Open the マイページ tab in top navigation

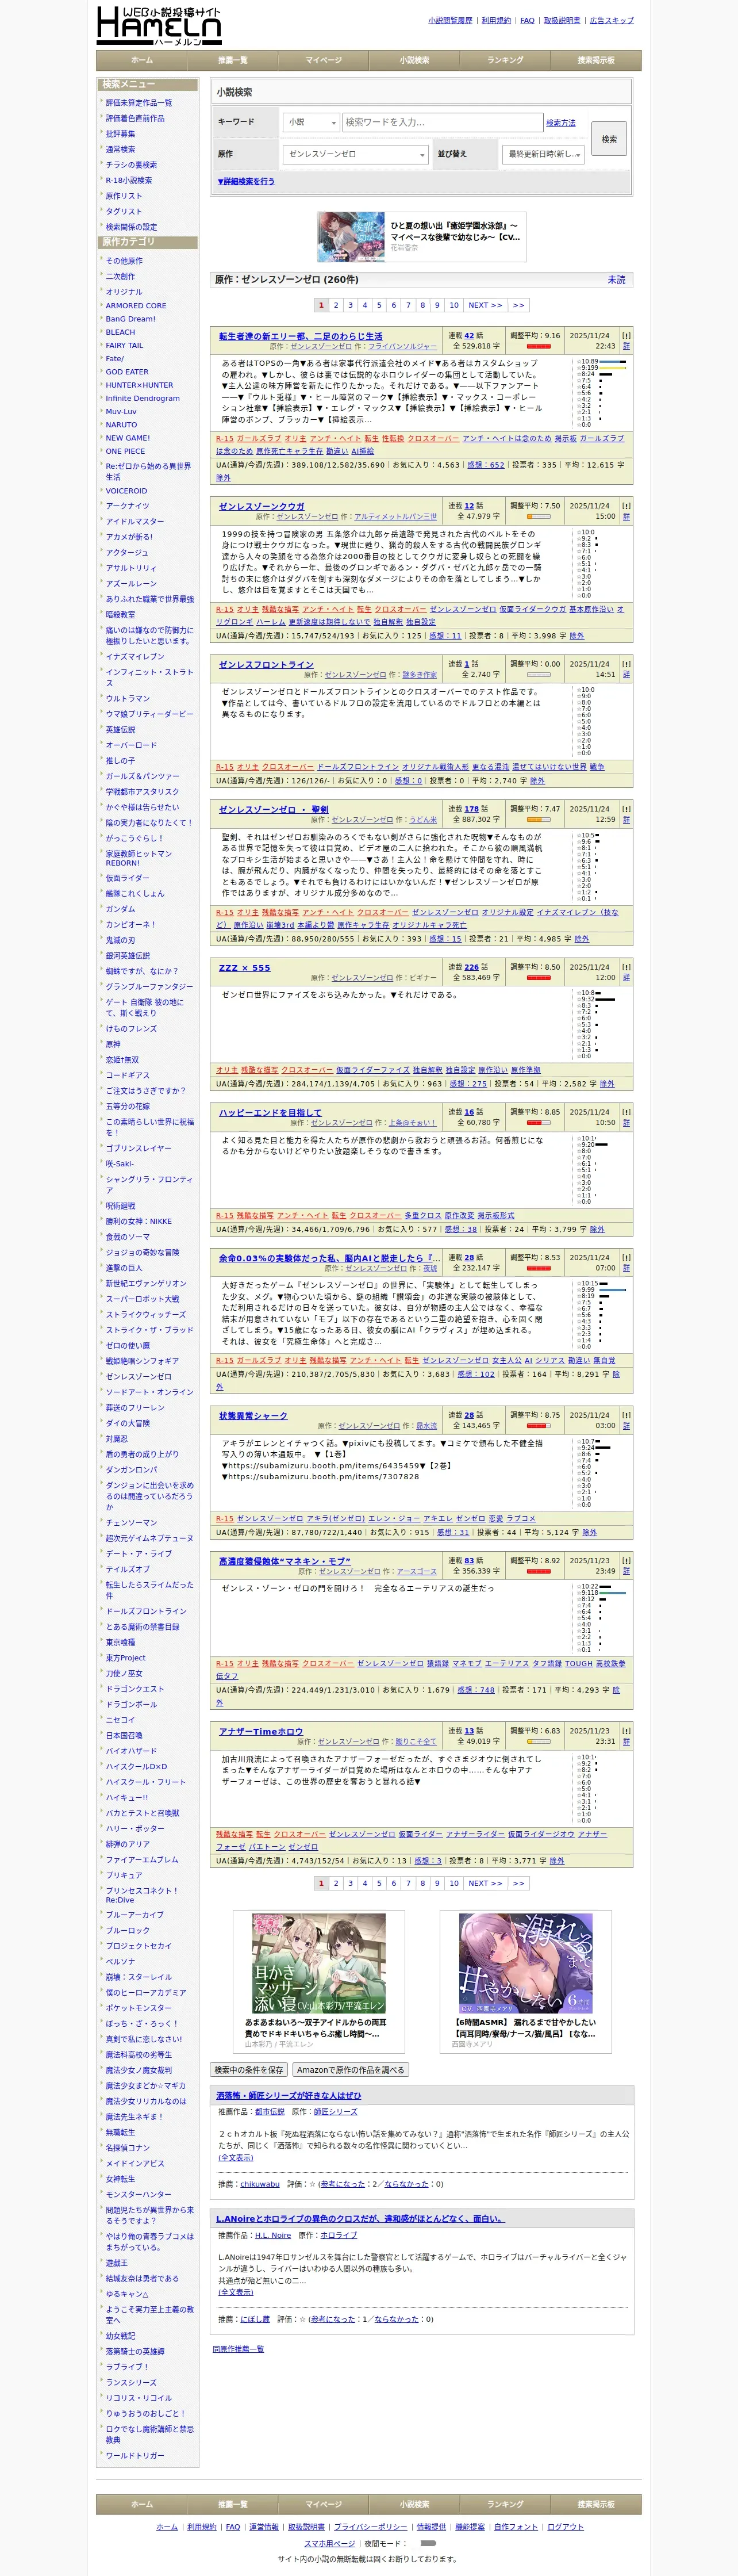pos(323,60)
